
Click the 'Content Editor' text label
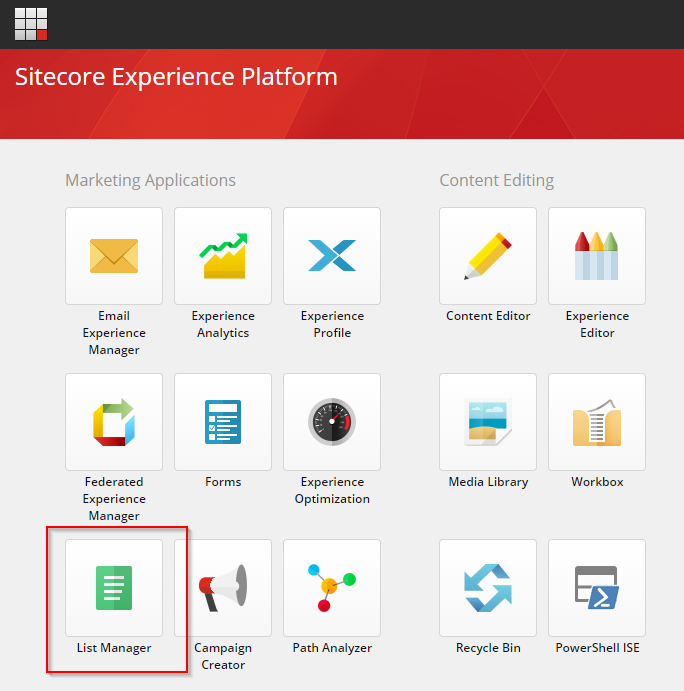click(x=488, y=316)
